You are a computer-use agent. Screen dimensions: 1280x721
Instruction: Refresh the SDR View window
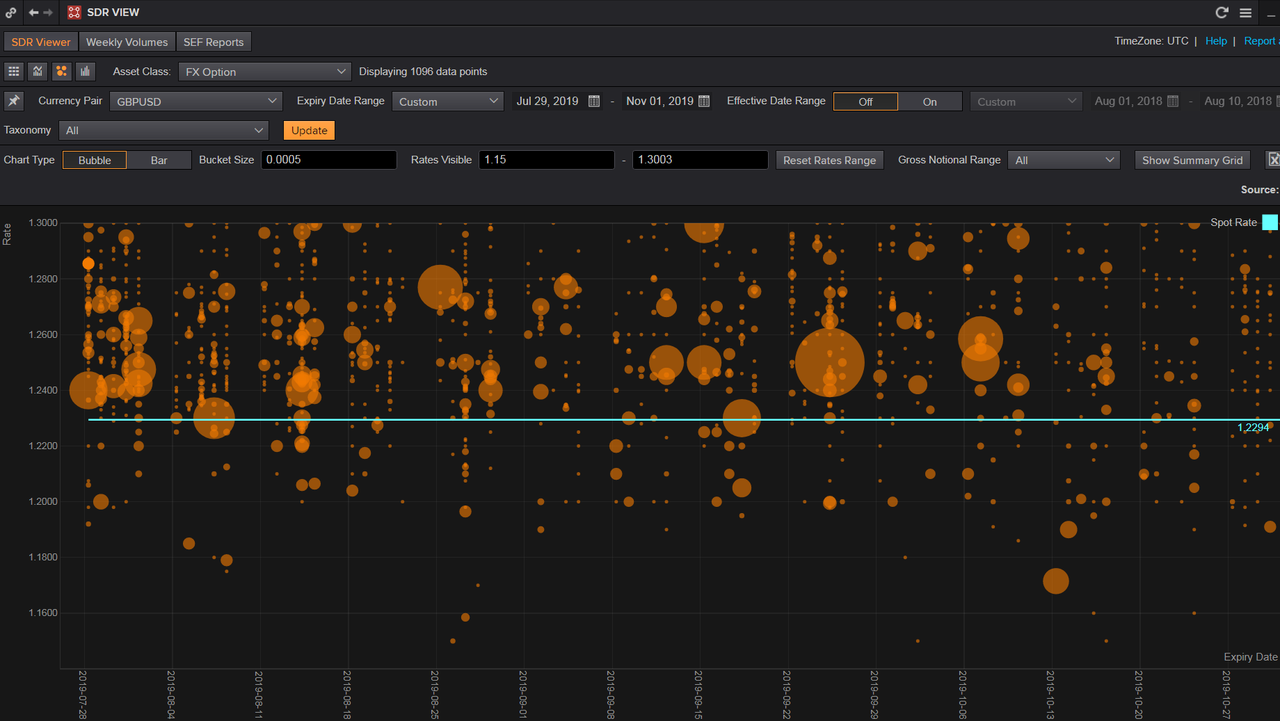coord(1221,12)
